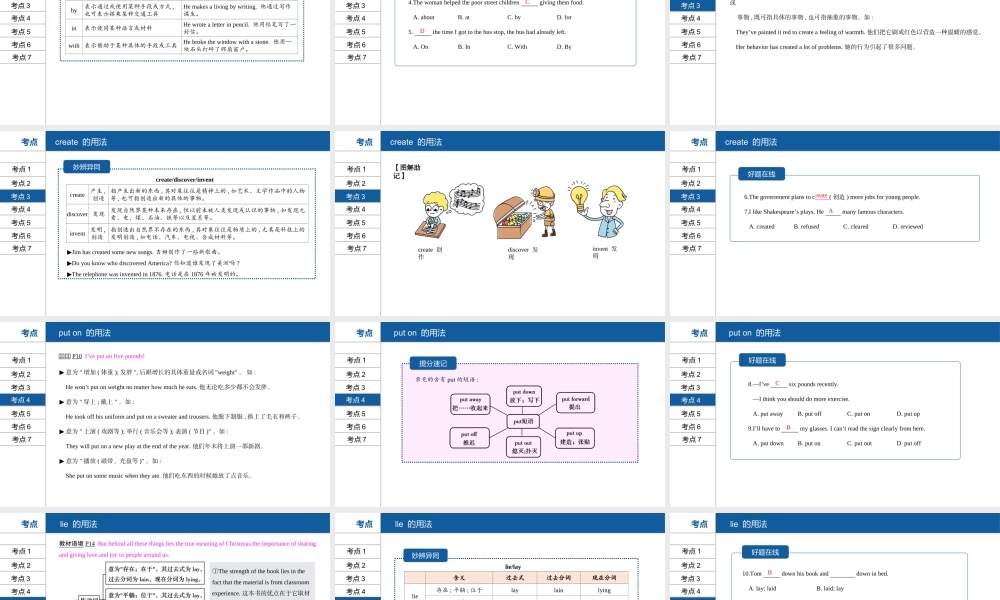Image resolution: width=1000 pixels, height=600 pixels.
Task: Open the lie/lay comparison table slide
Action: [x=500, y=557]
